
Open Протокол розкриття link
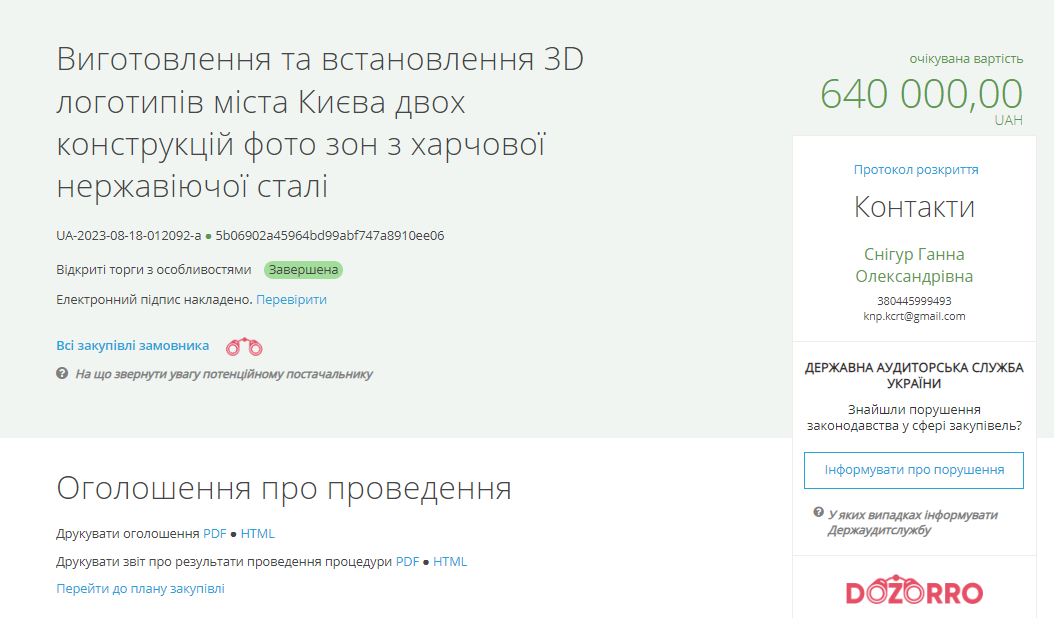(x=915, y=170)
